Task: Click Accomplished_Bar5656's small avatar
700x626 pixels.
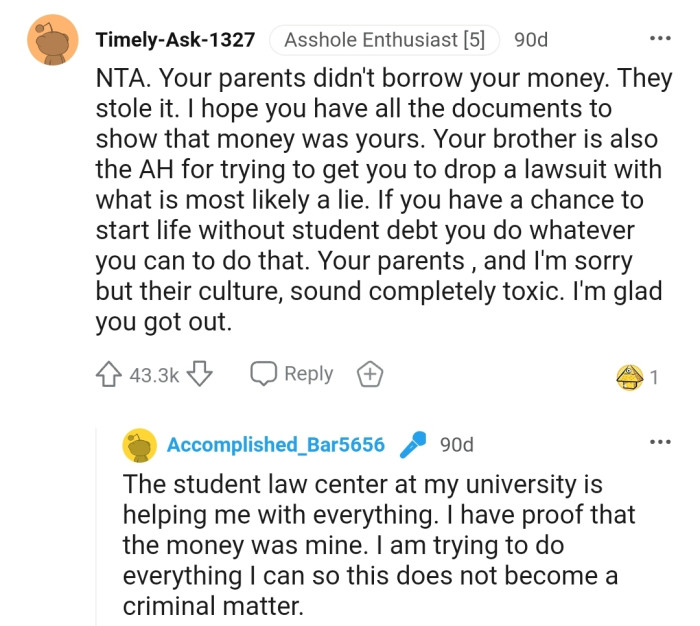Action: tap(140, 445)
